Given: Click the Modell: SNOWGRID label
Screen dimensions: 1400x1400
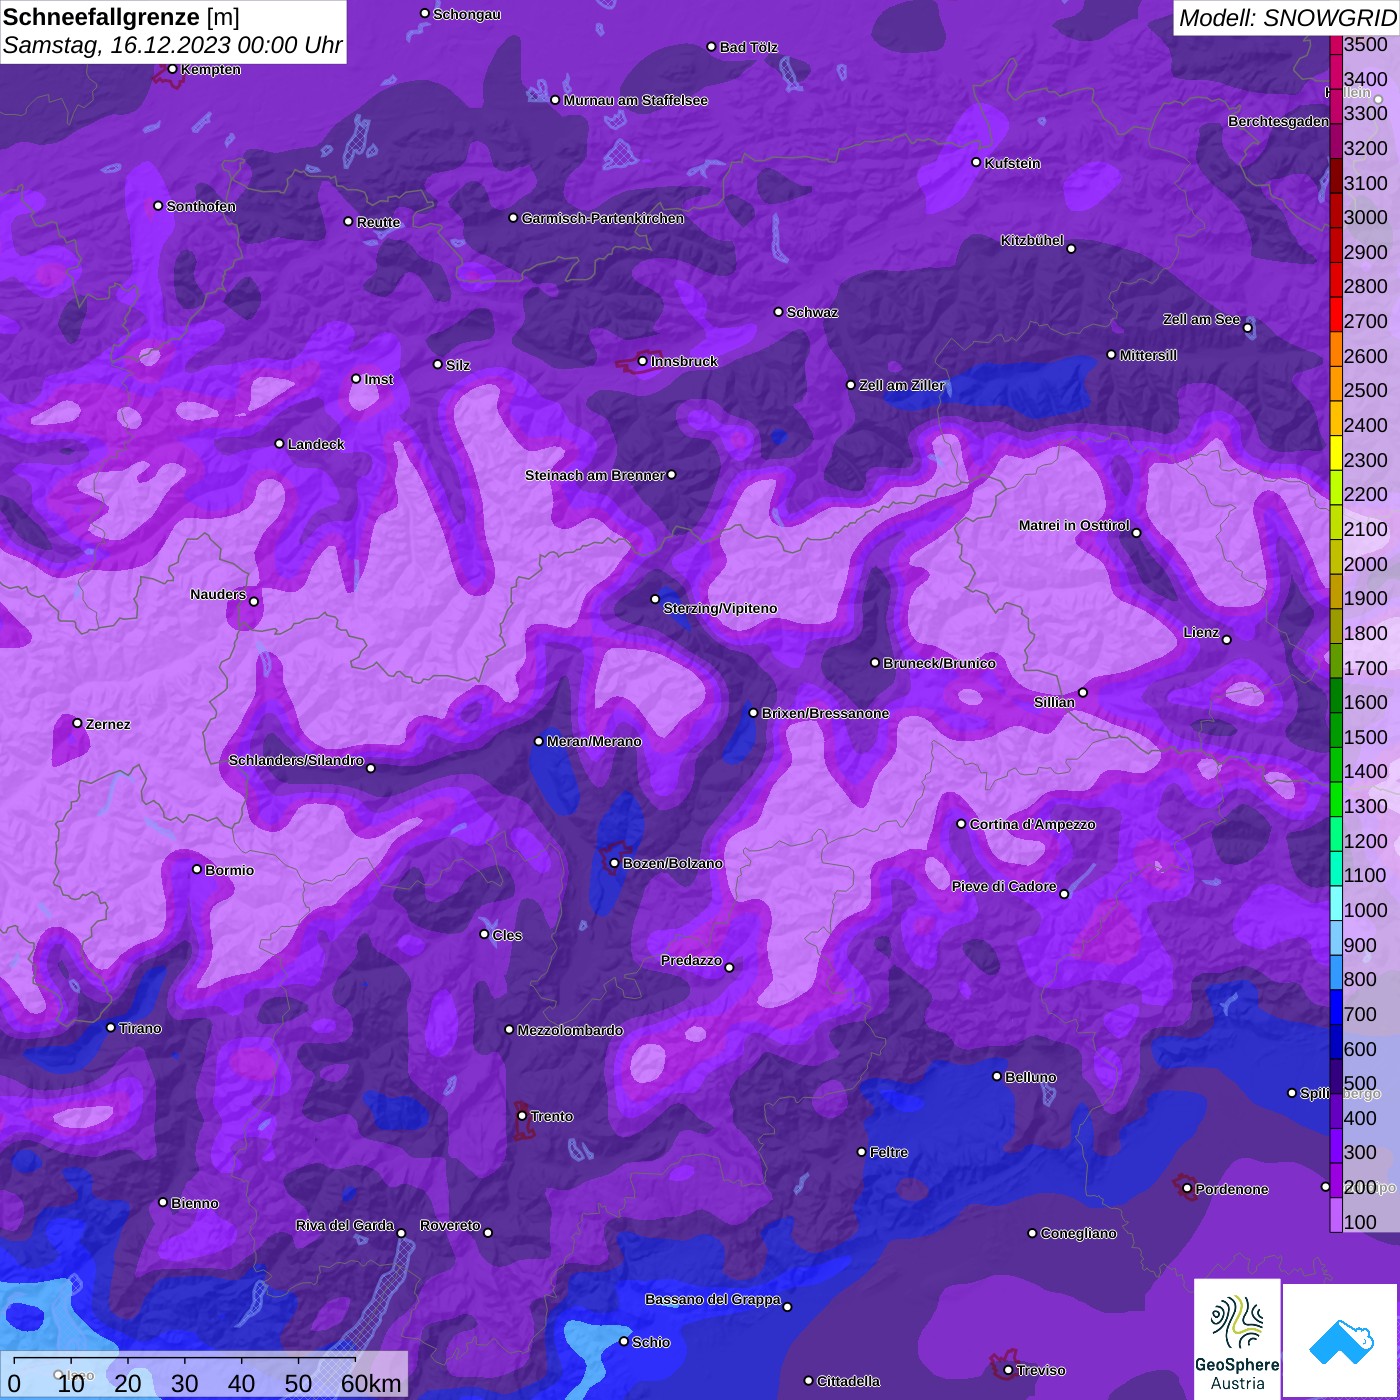Looking at the screenshot, I should [x=1287, y=18].
